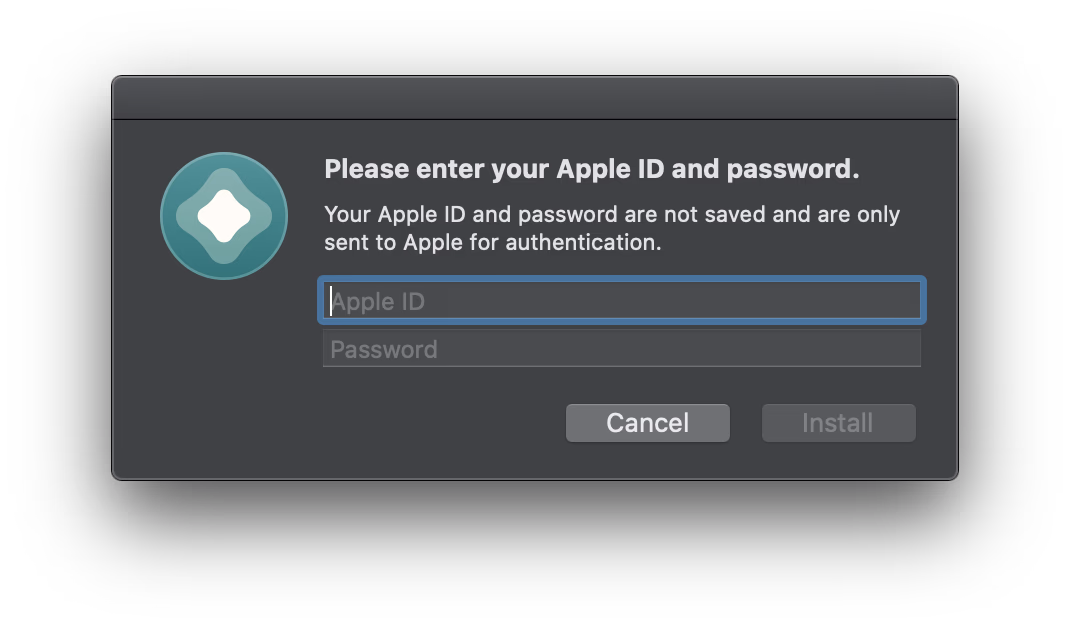The height and width of the screenshot is (628, 1070).
Task: Click the "Please enter your Apple ID" heading
Action: pos(591,169)
